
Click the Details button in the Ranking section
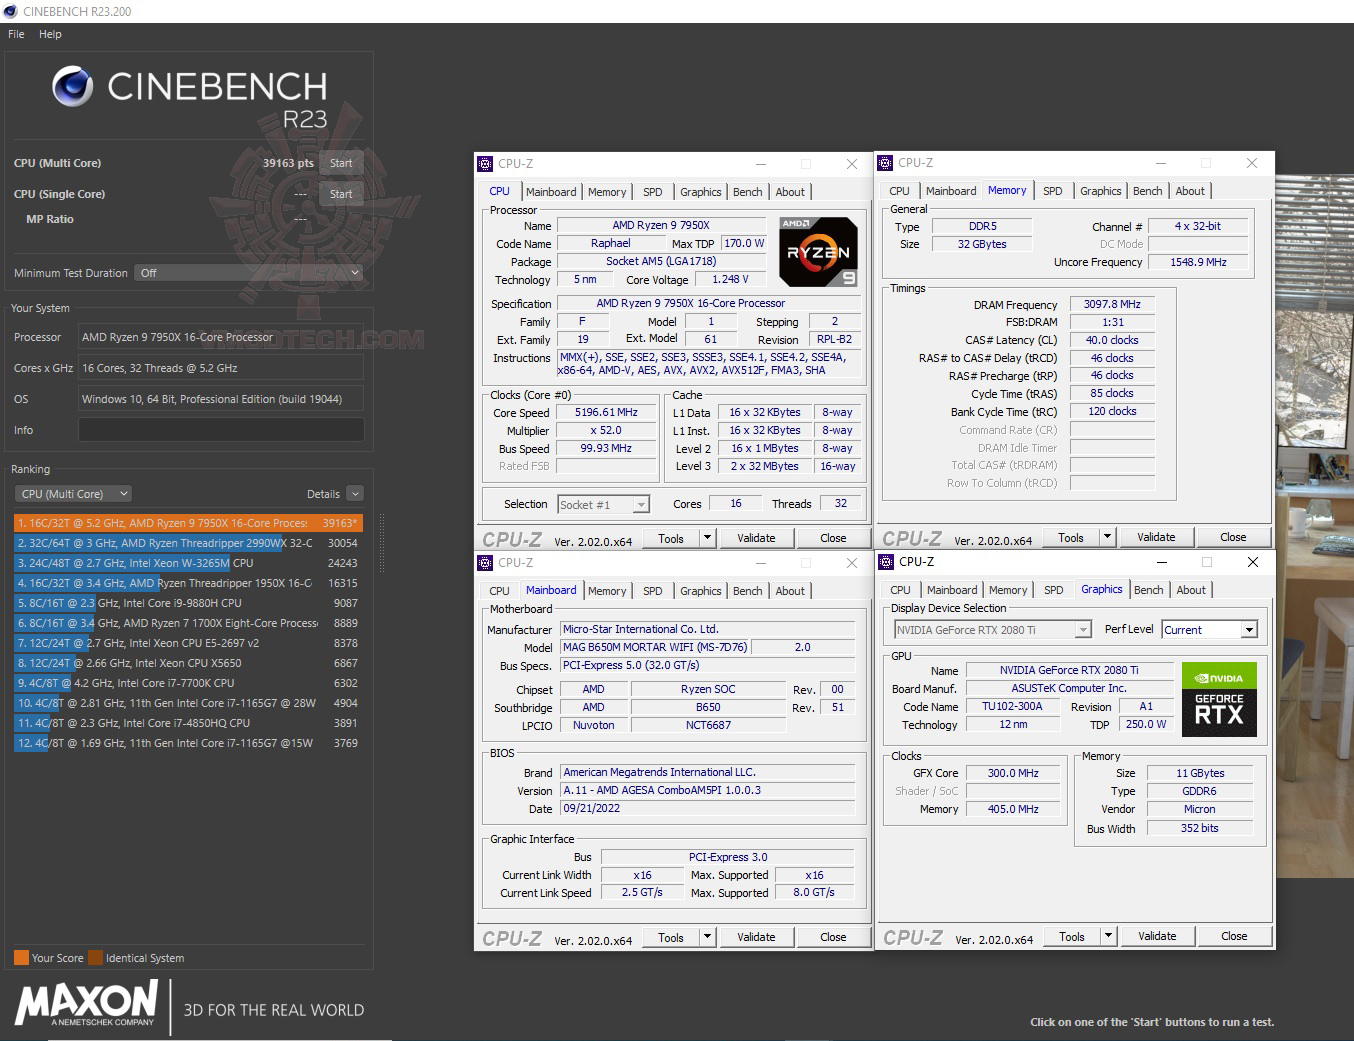tap(325, 493)
